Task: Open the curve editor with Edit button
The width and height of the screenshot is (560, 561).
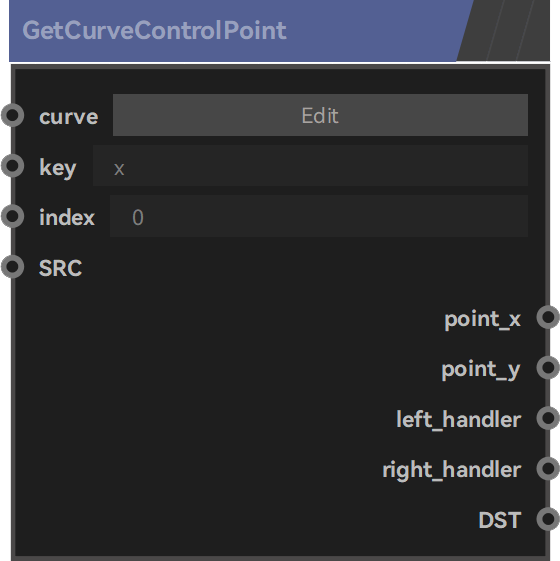Action: pos(320,115)
